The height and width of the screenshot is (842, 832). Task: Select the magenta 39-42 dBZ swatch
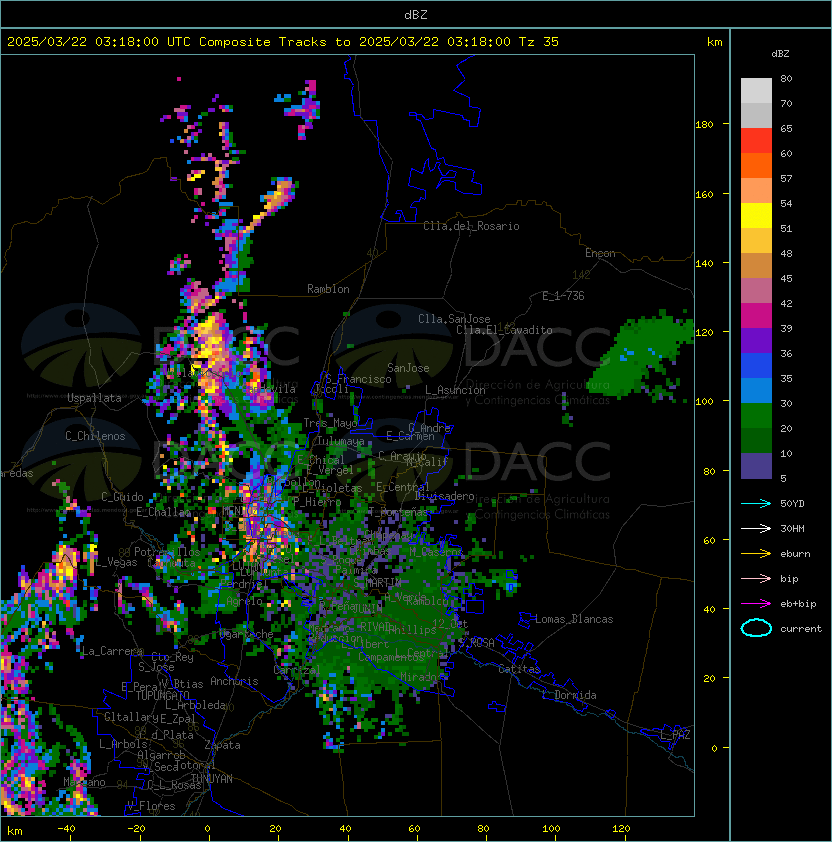tap(756, 316)
